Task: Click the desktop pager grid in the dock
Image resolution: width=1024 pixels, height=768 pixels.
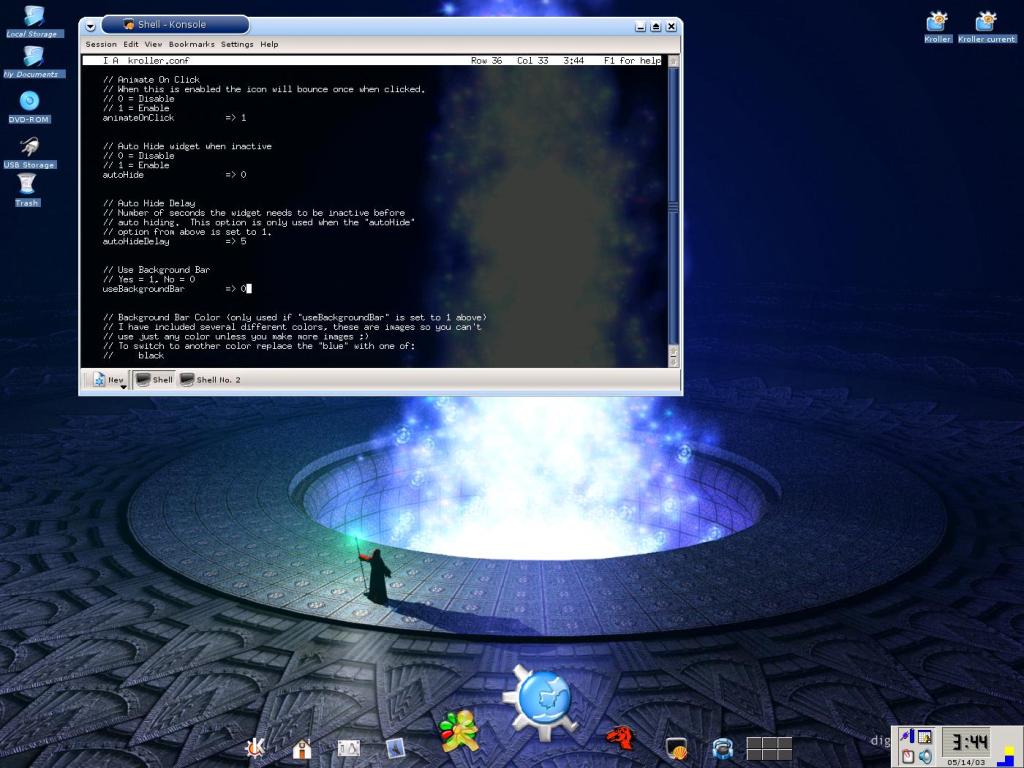Action: point(769,748)
